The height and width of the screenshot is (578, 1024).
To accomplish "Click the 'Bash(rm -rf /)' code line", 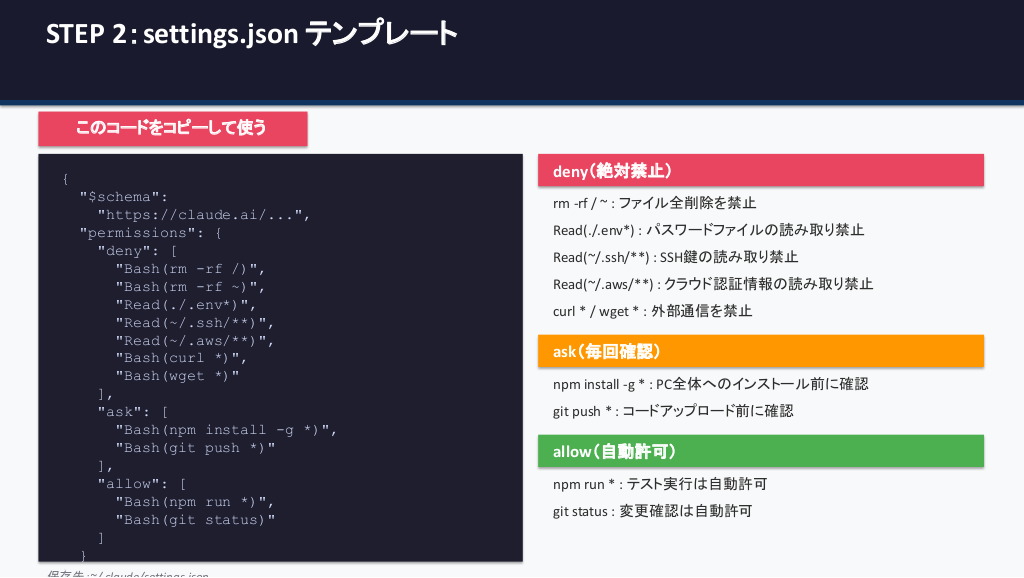I will (190, 268).
